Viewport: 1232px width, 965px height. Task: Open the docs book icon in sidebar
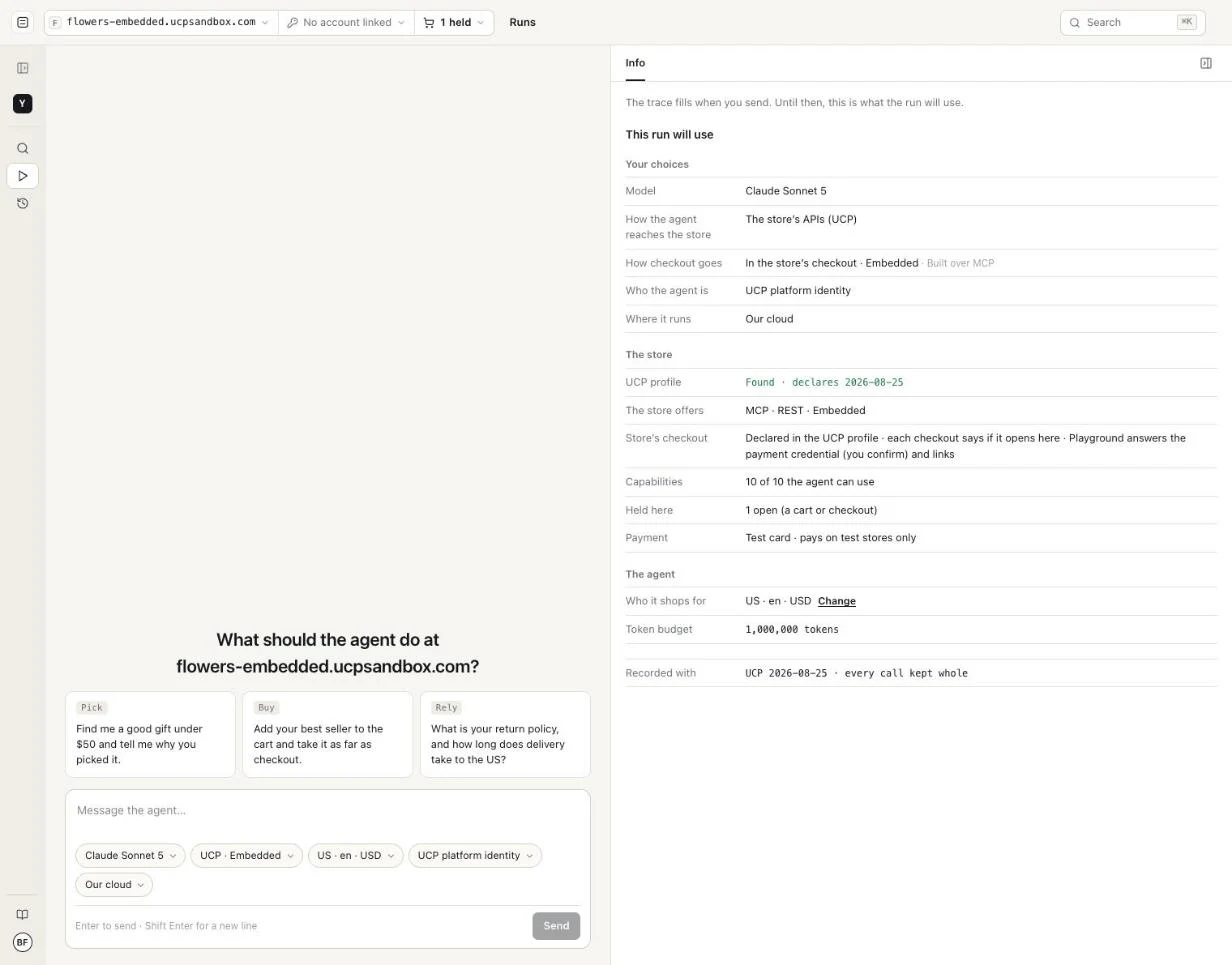coord(22,914)
